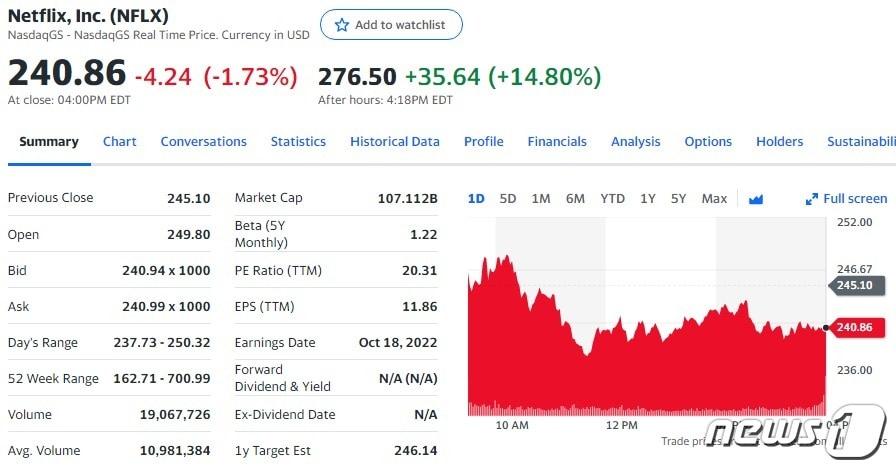The width and height of the screenshot is (896, 471).
Task: Open the Historical Data tab
Action: point(394,142)
